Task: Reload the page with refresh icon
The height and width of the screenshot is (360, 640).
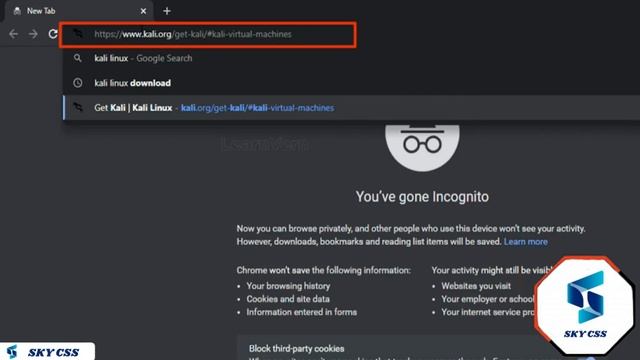Action: click(x=53, y=34)
